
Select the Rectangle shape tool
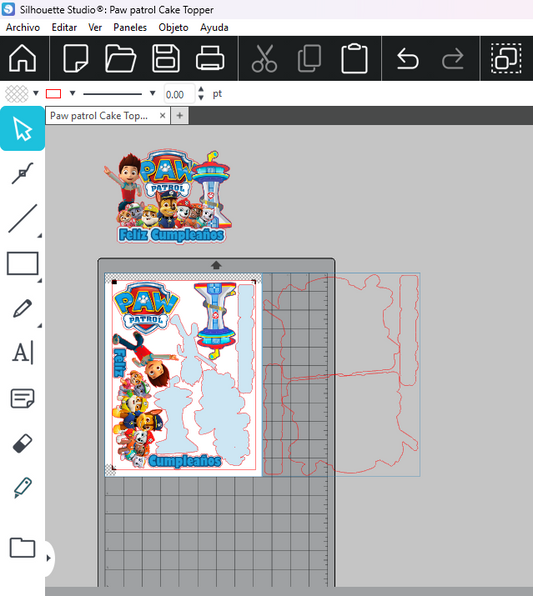(x=22, y=263)
